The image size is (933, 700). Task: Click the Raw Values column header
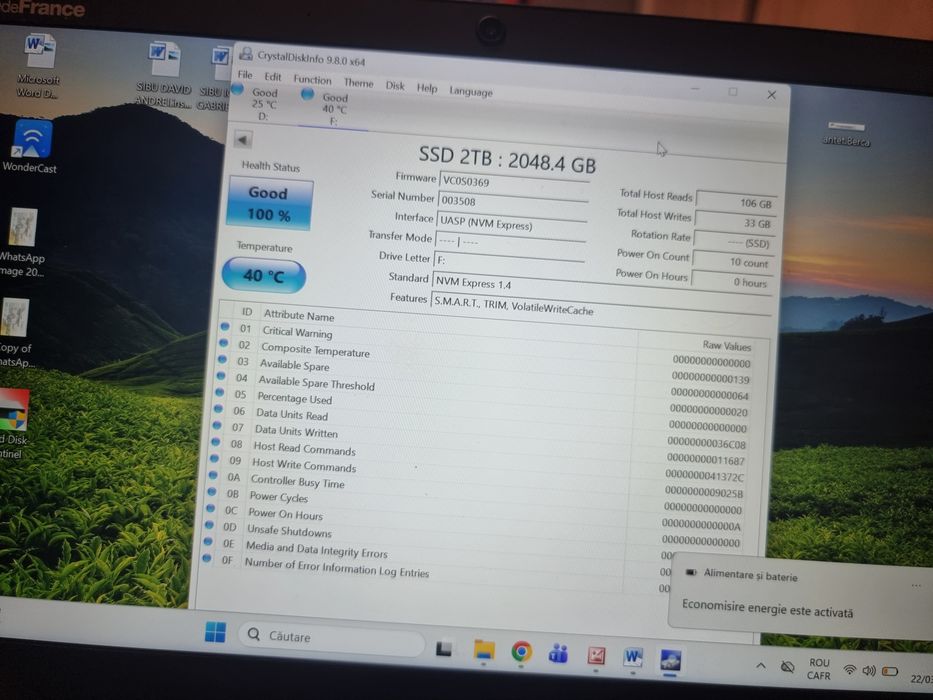pyautogui.click(x=727, y=345)
